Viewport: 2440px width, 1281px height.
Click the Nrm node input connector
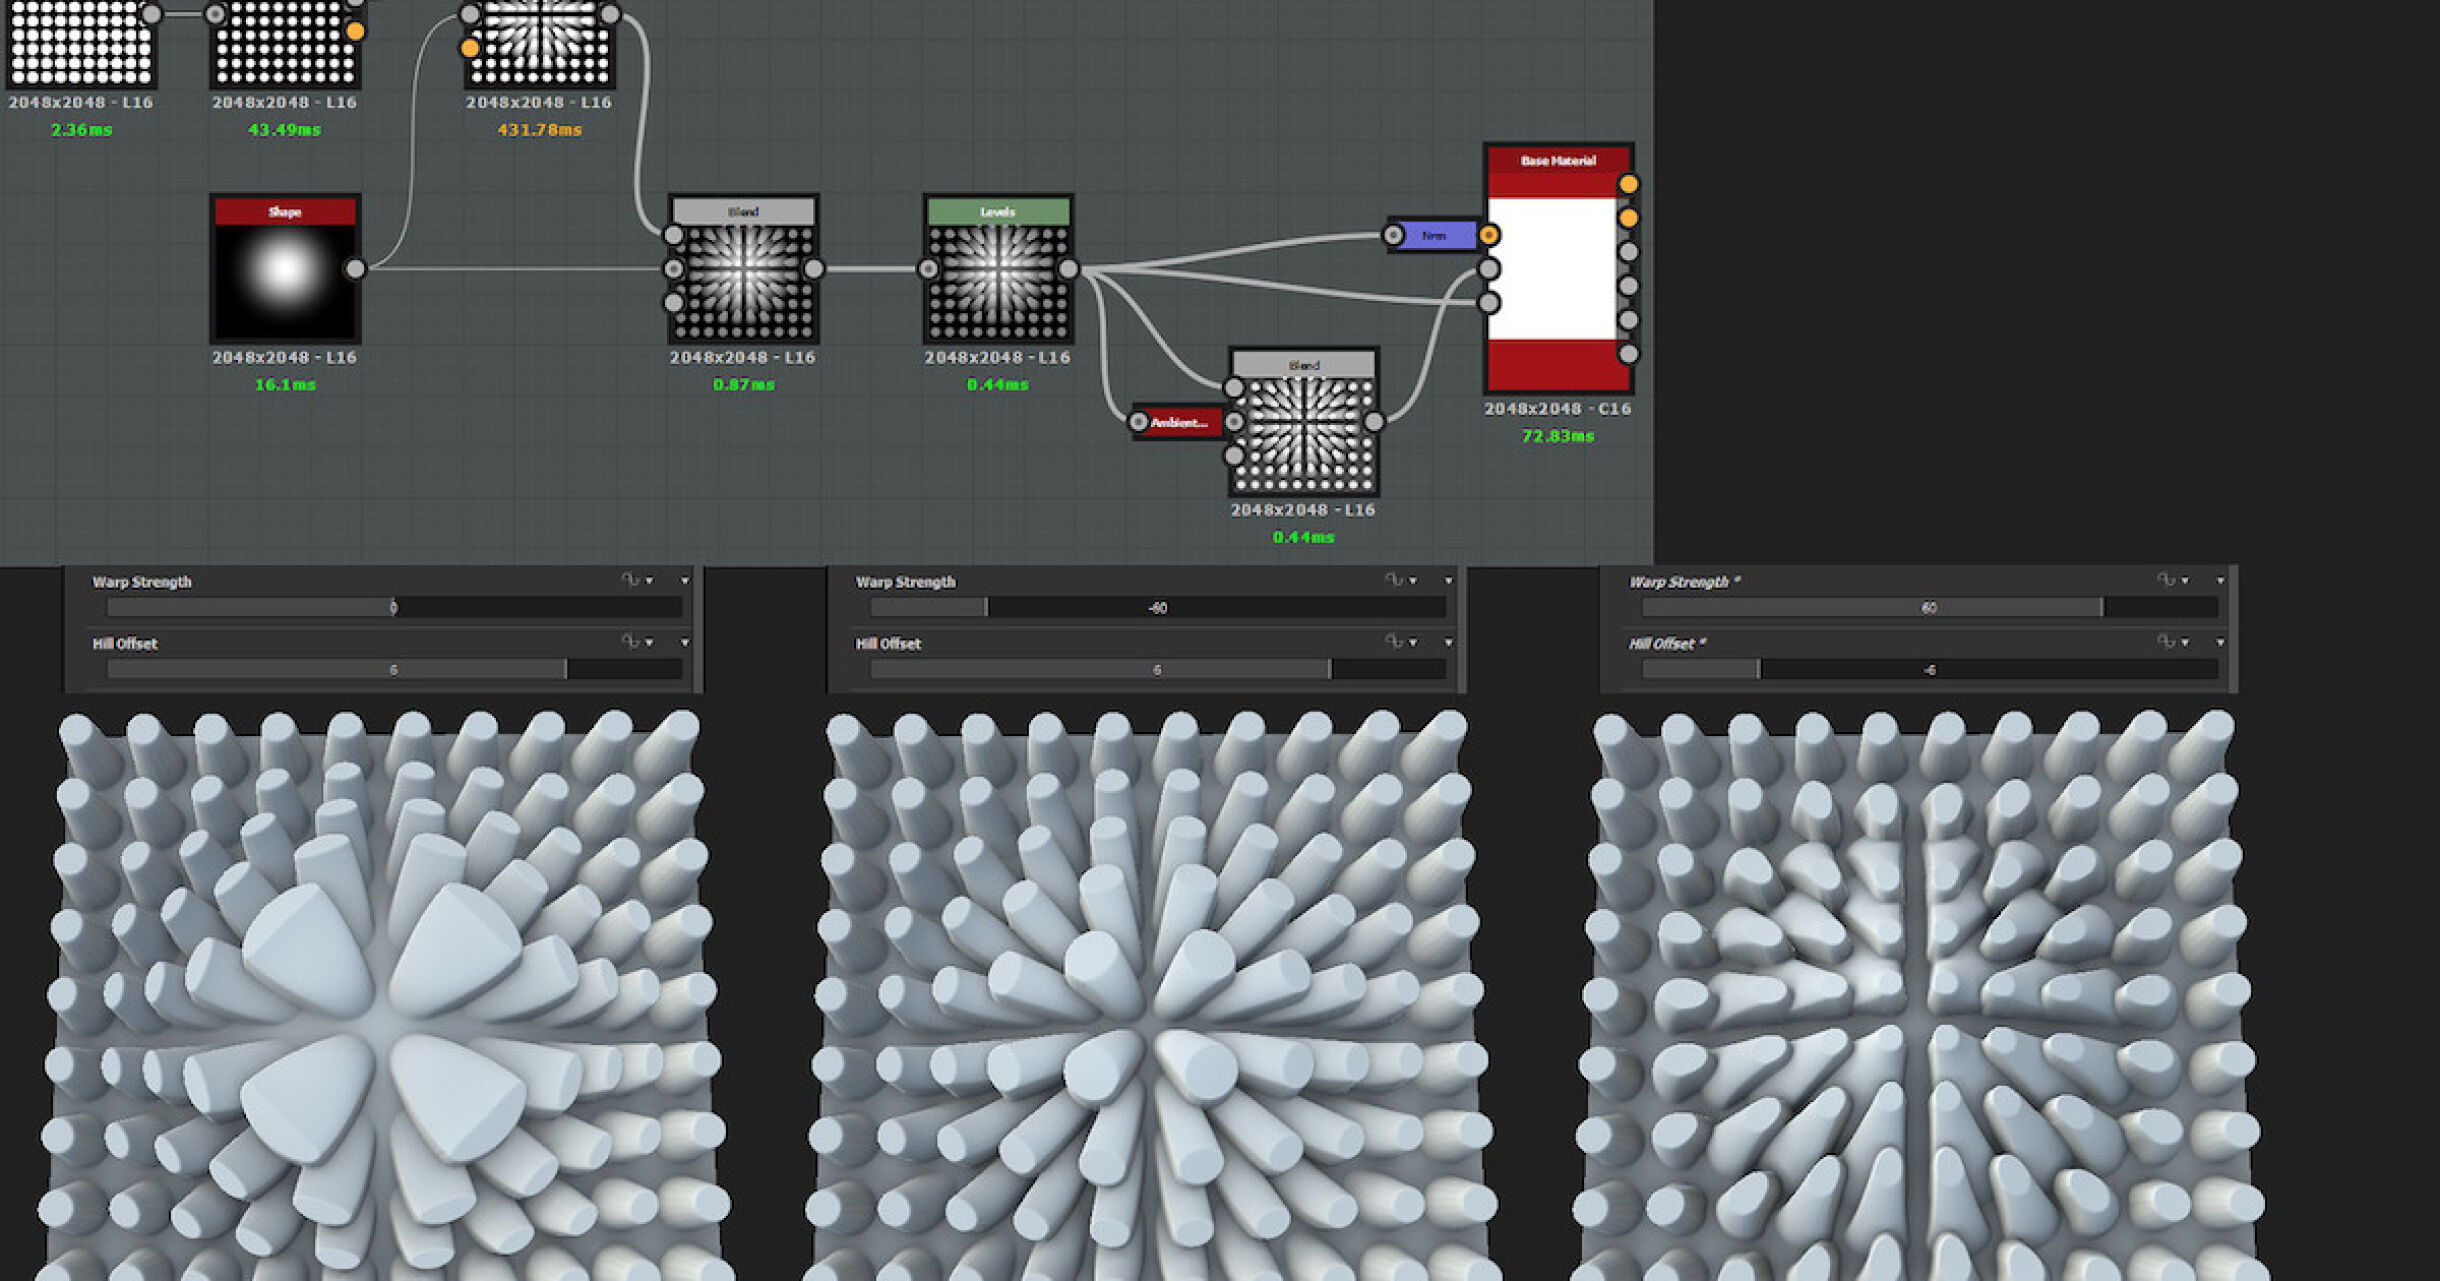[x=1393, y=235]
